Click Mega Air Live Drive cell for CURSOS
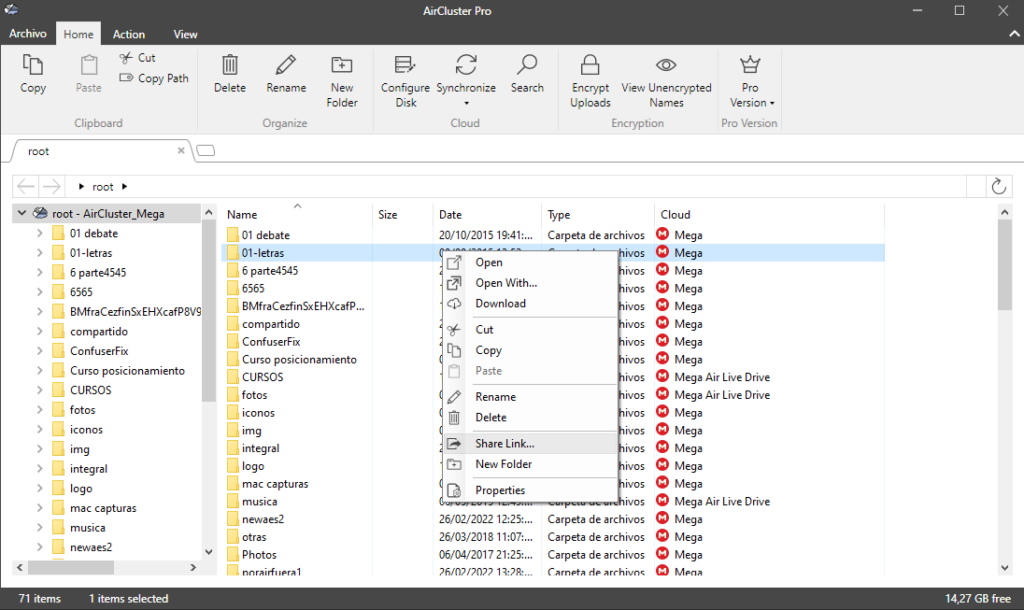Screen dimensions: 1024x610 coord(722,377)
